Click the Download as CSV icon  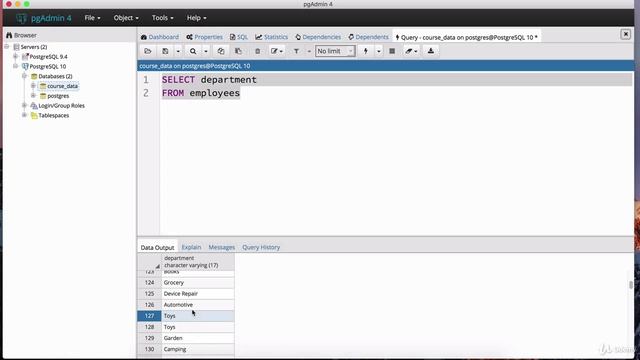click(431, 51)
